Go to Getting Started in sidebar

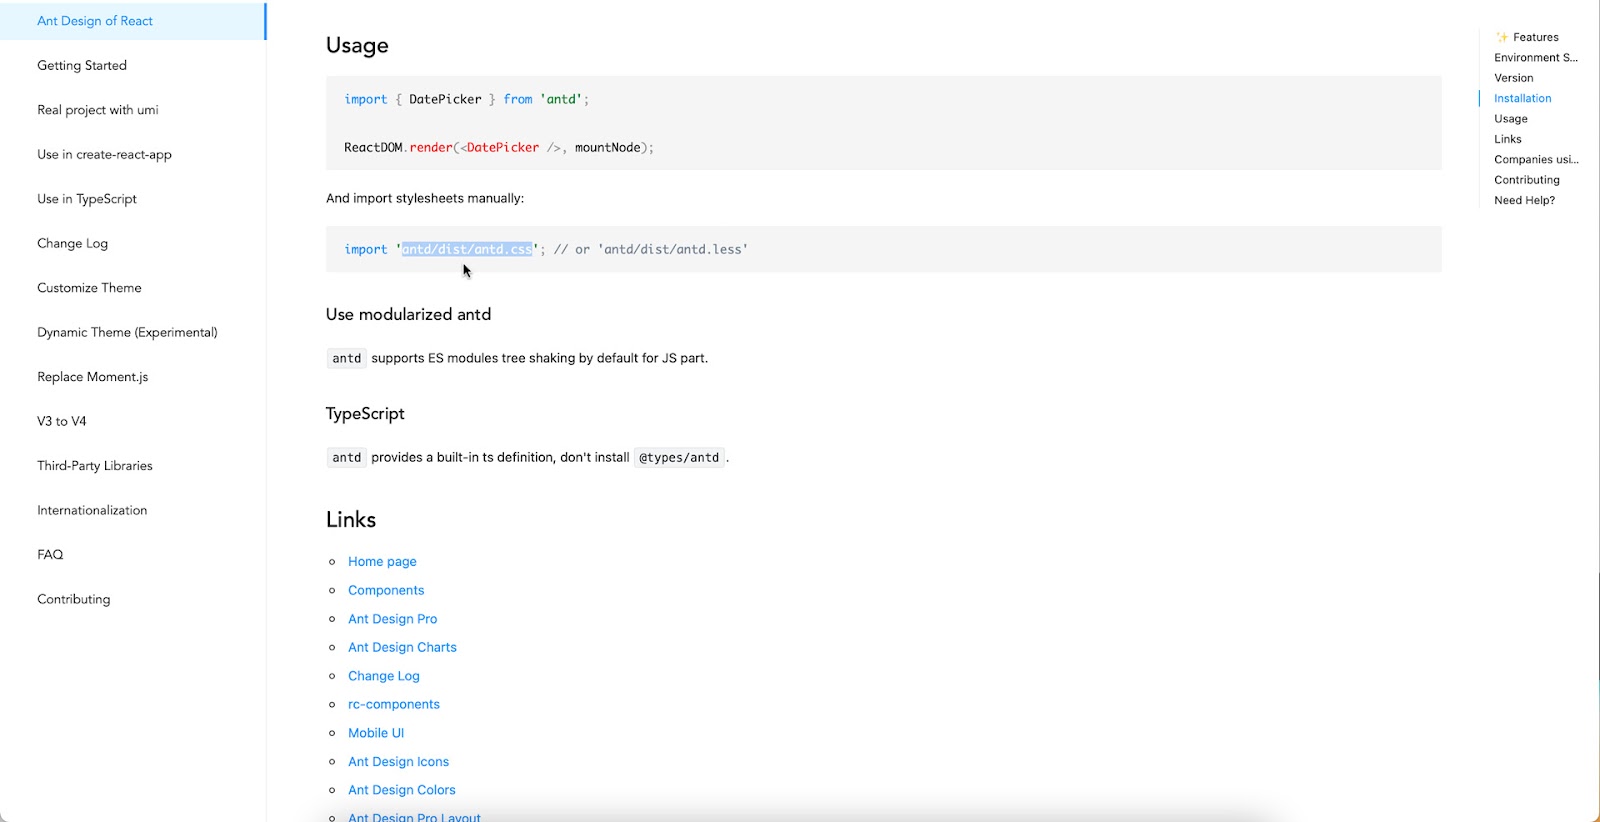82,66
